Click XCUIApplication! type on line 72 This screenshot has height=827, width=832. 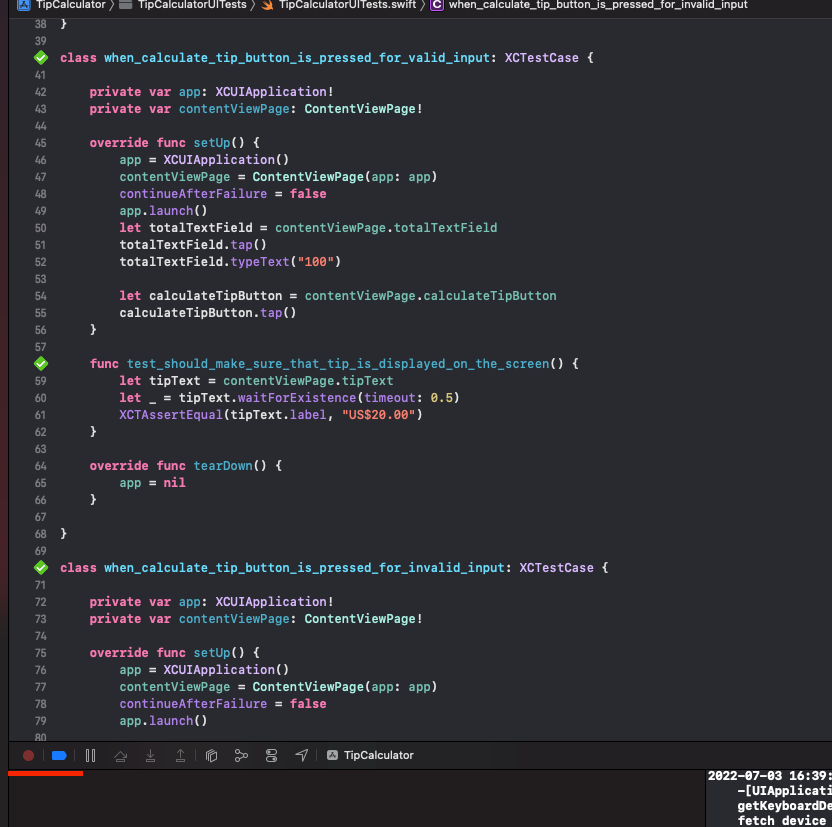[x=274, y=602]
